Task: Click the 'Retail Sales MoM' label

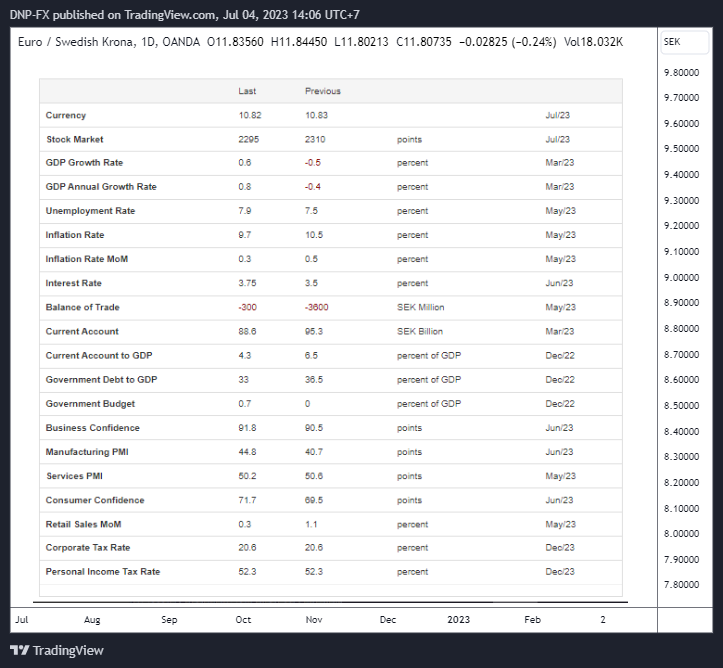Action: click(x=83, y=524)
